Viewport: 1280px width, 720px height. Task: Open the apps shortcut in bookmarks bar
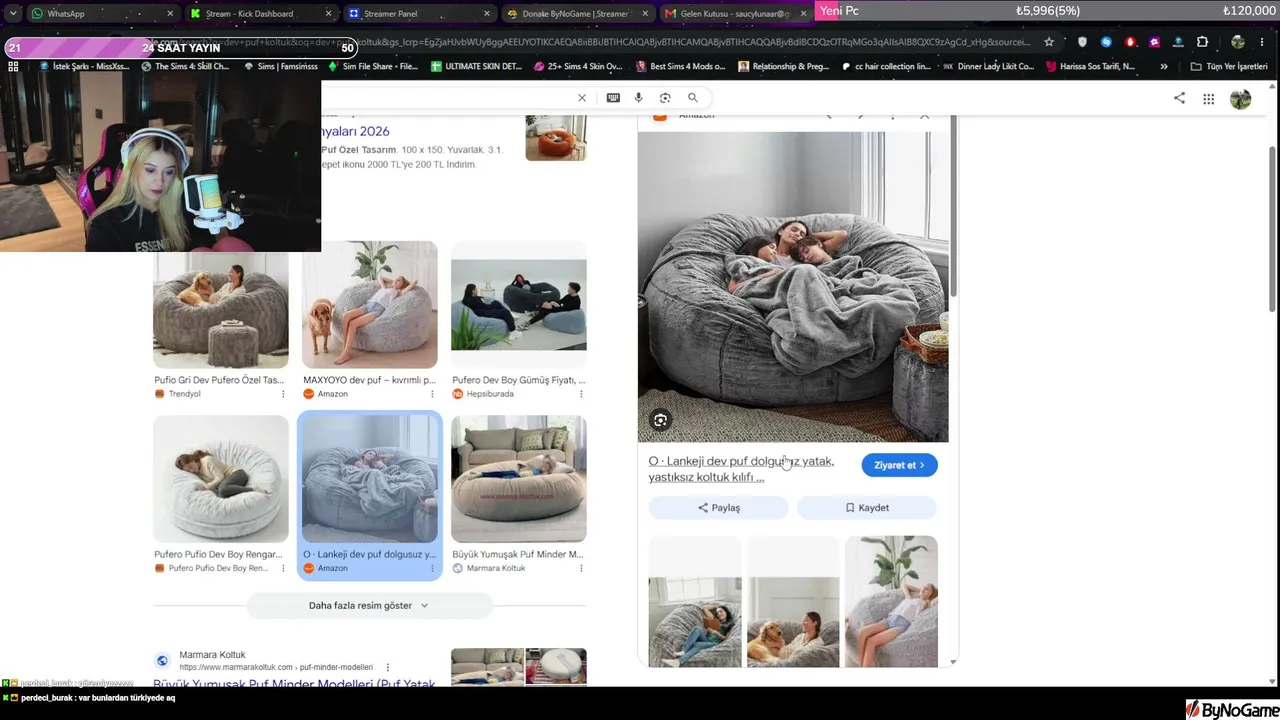point(13,66)
